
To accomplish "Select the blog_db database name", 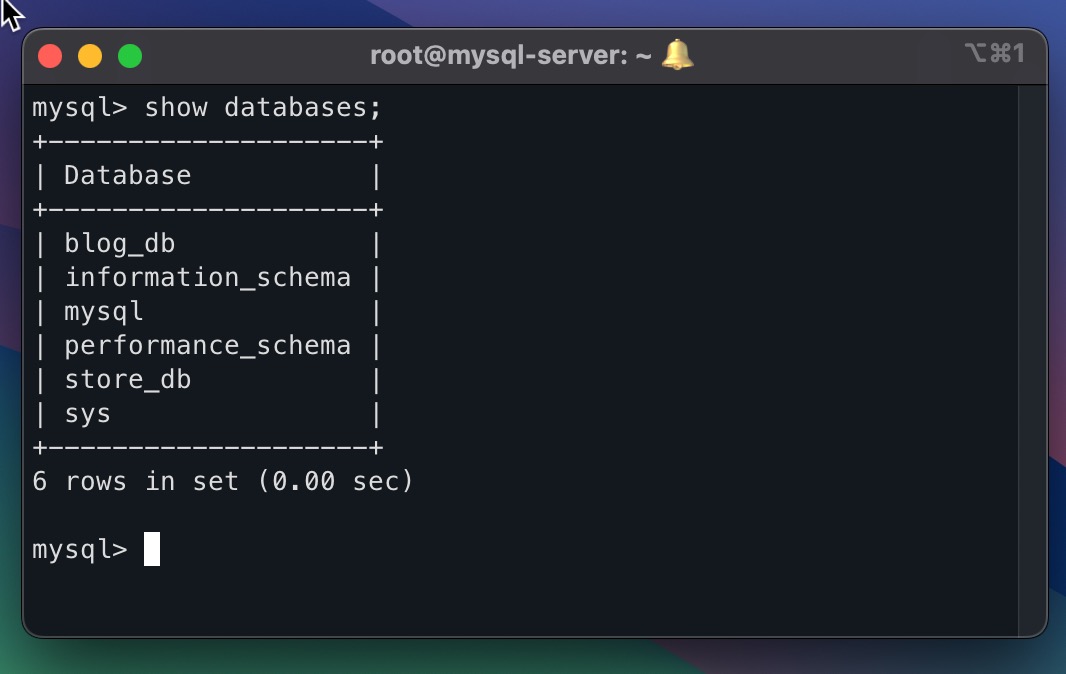I will click(118, 243).
